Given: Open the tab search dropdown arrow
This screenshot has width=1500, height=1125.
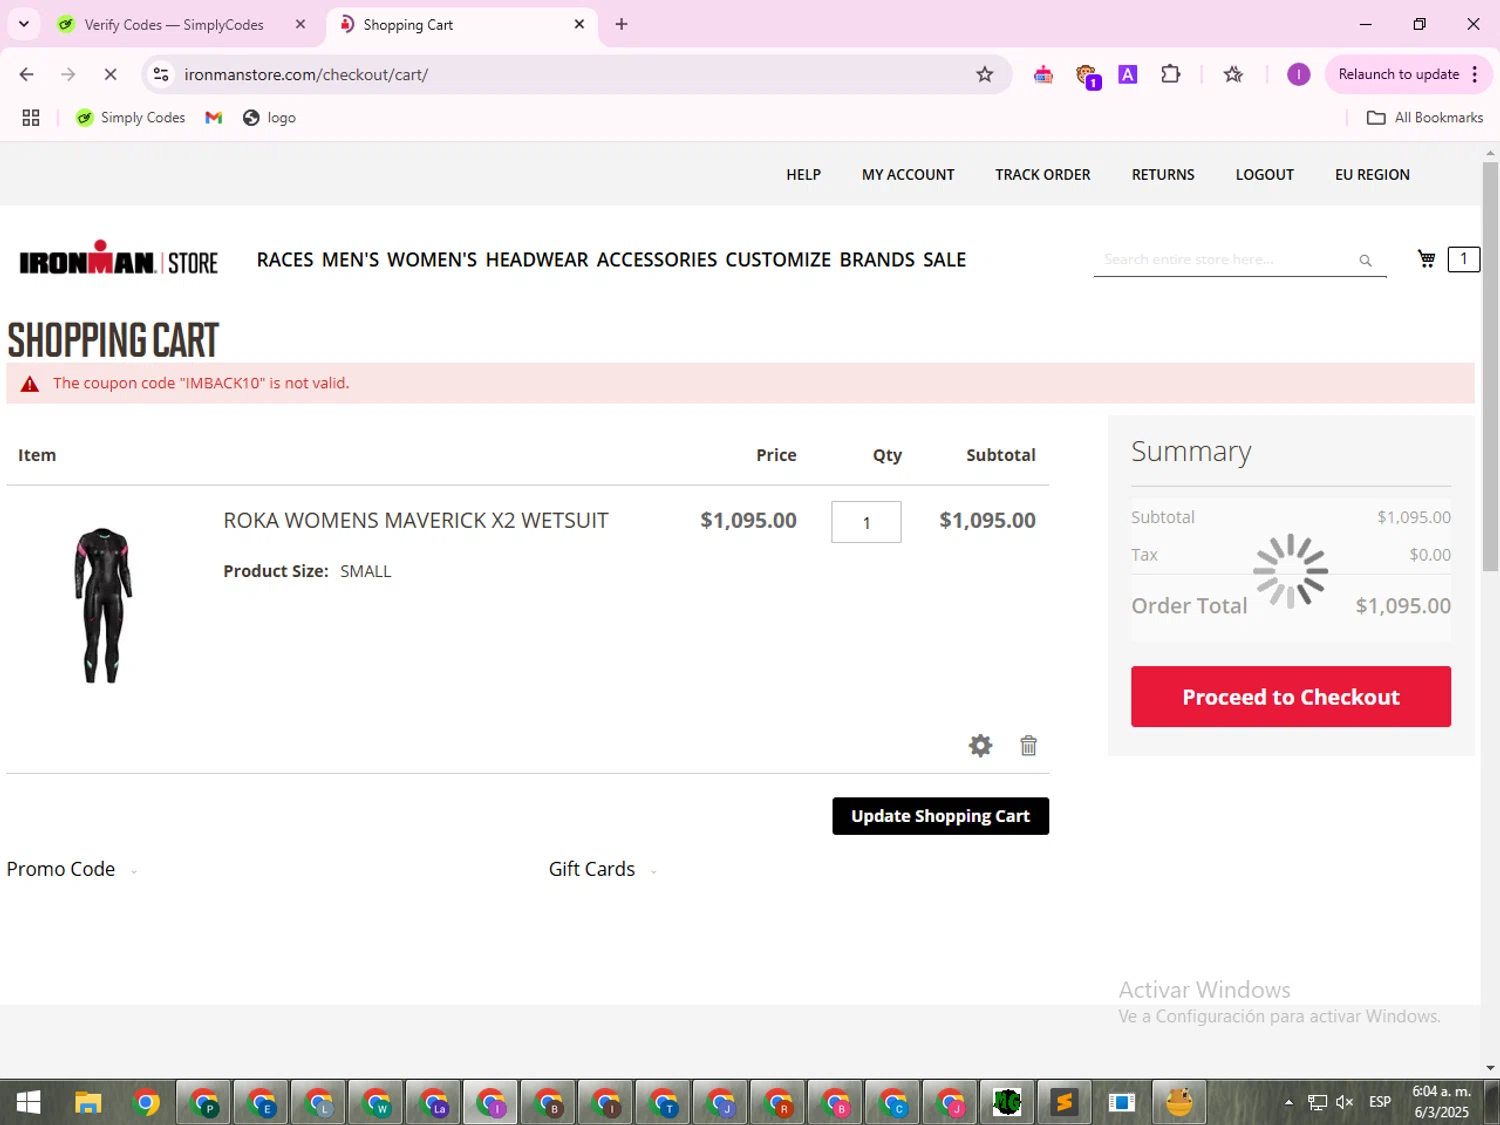Looking at the screenshot, I should point(24,24).
